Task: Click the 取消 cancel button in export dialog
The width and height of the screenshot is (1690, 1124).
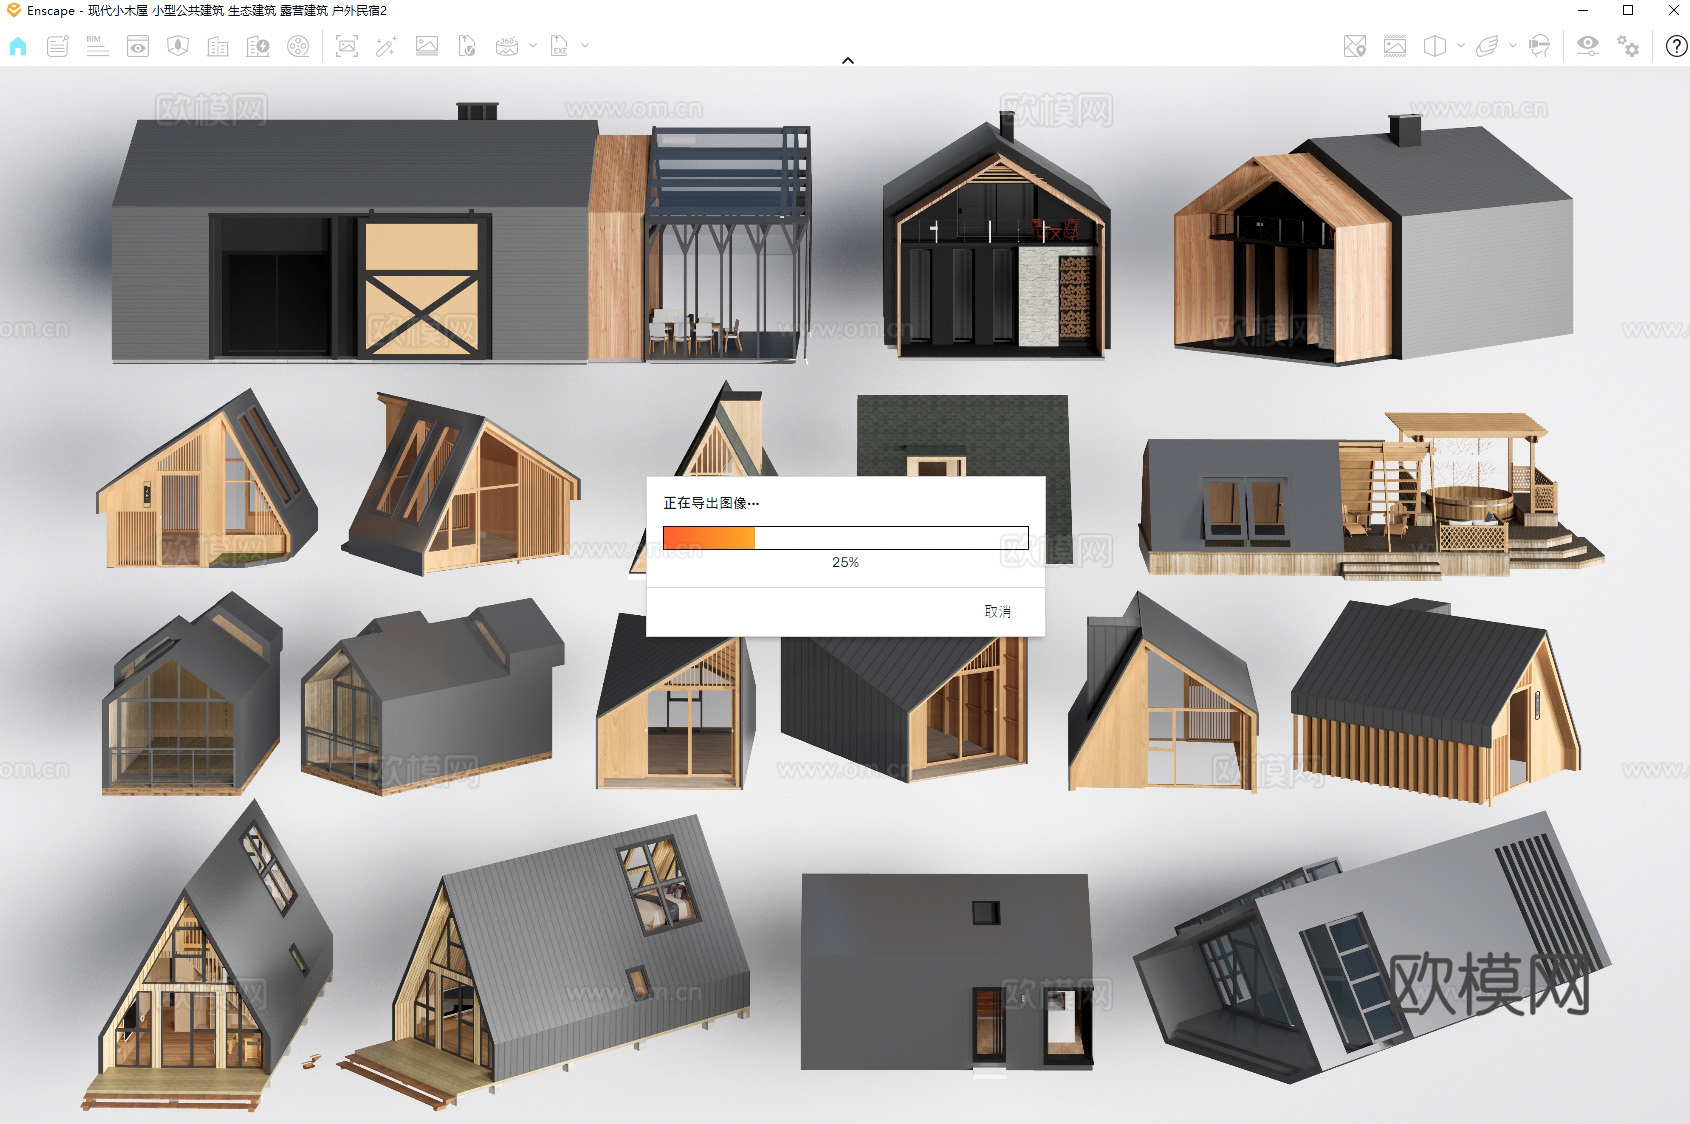Action: tap(998, 611)
